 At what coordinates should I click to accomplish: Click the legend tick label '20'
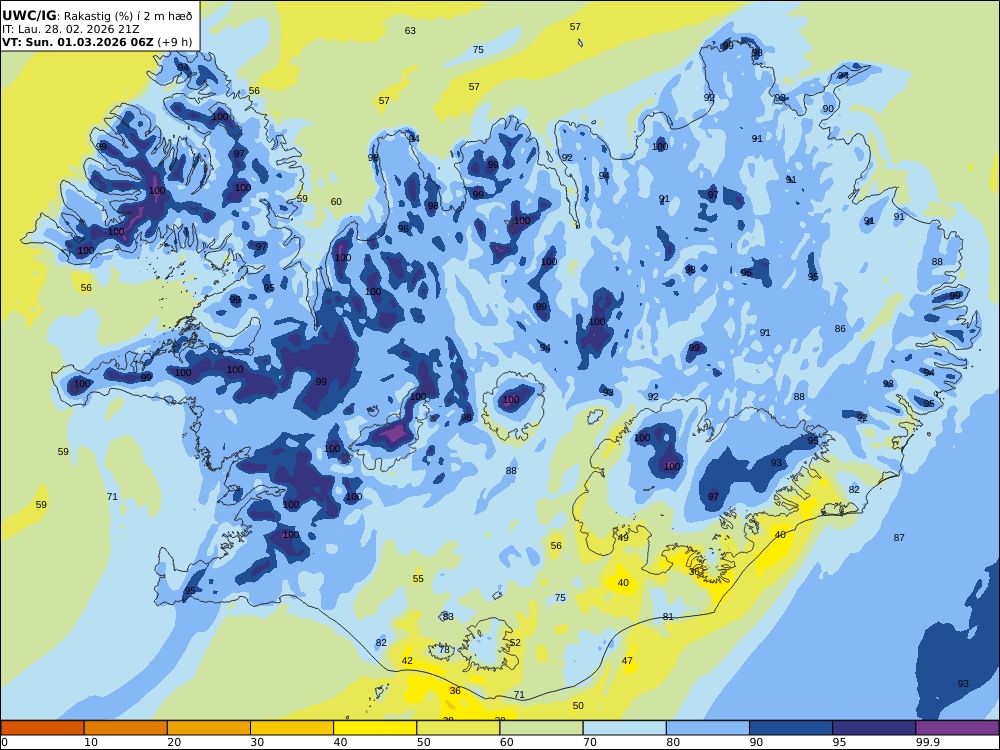174,742
